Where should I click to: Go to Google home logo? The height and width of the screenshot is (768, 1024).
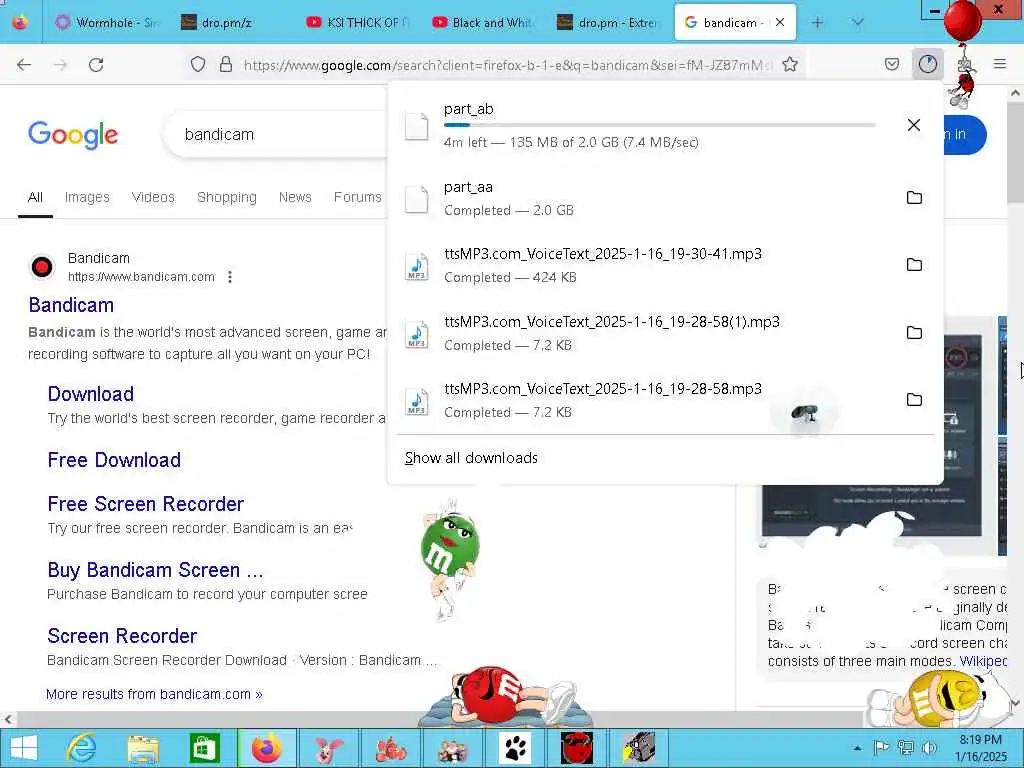(x=73, y=135)
